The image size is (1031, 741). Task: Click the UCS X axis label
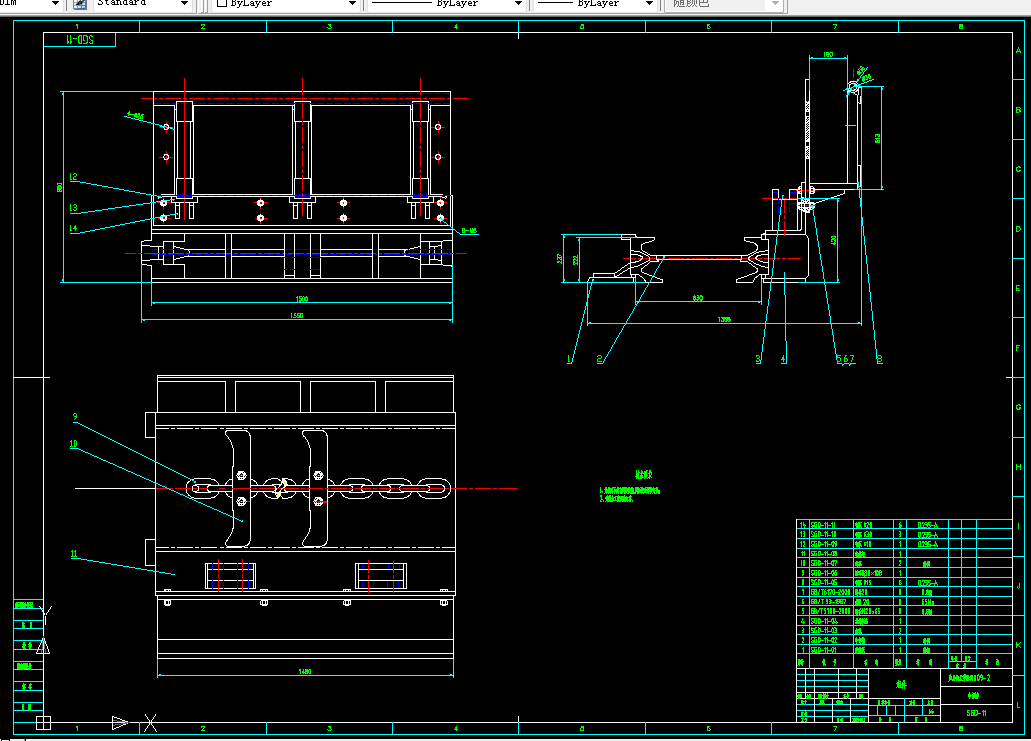151,723
